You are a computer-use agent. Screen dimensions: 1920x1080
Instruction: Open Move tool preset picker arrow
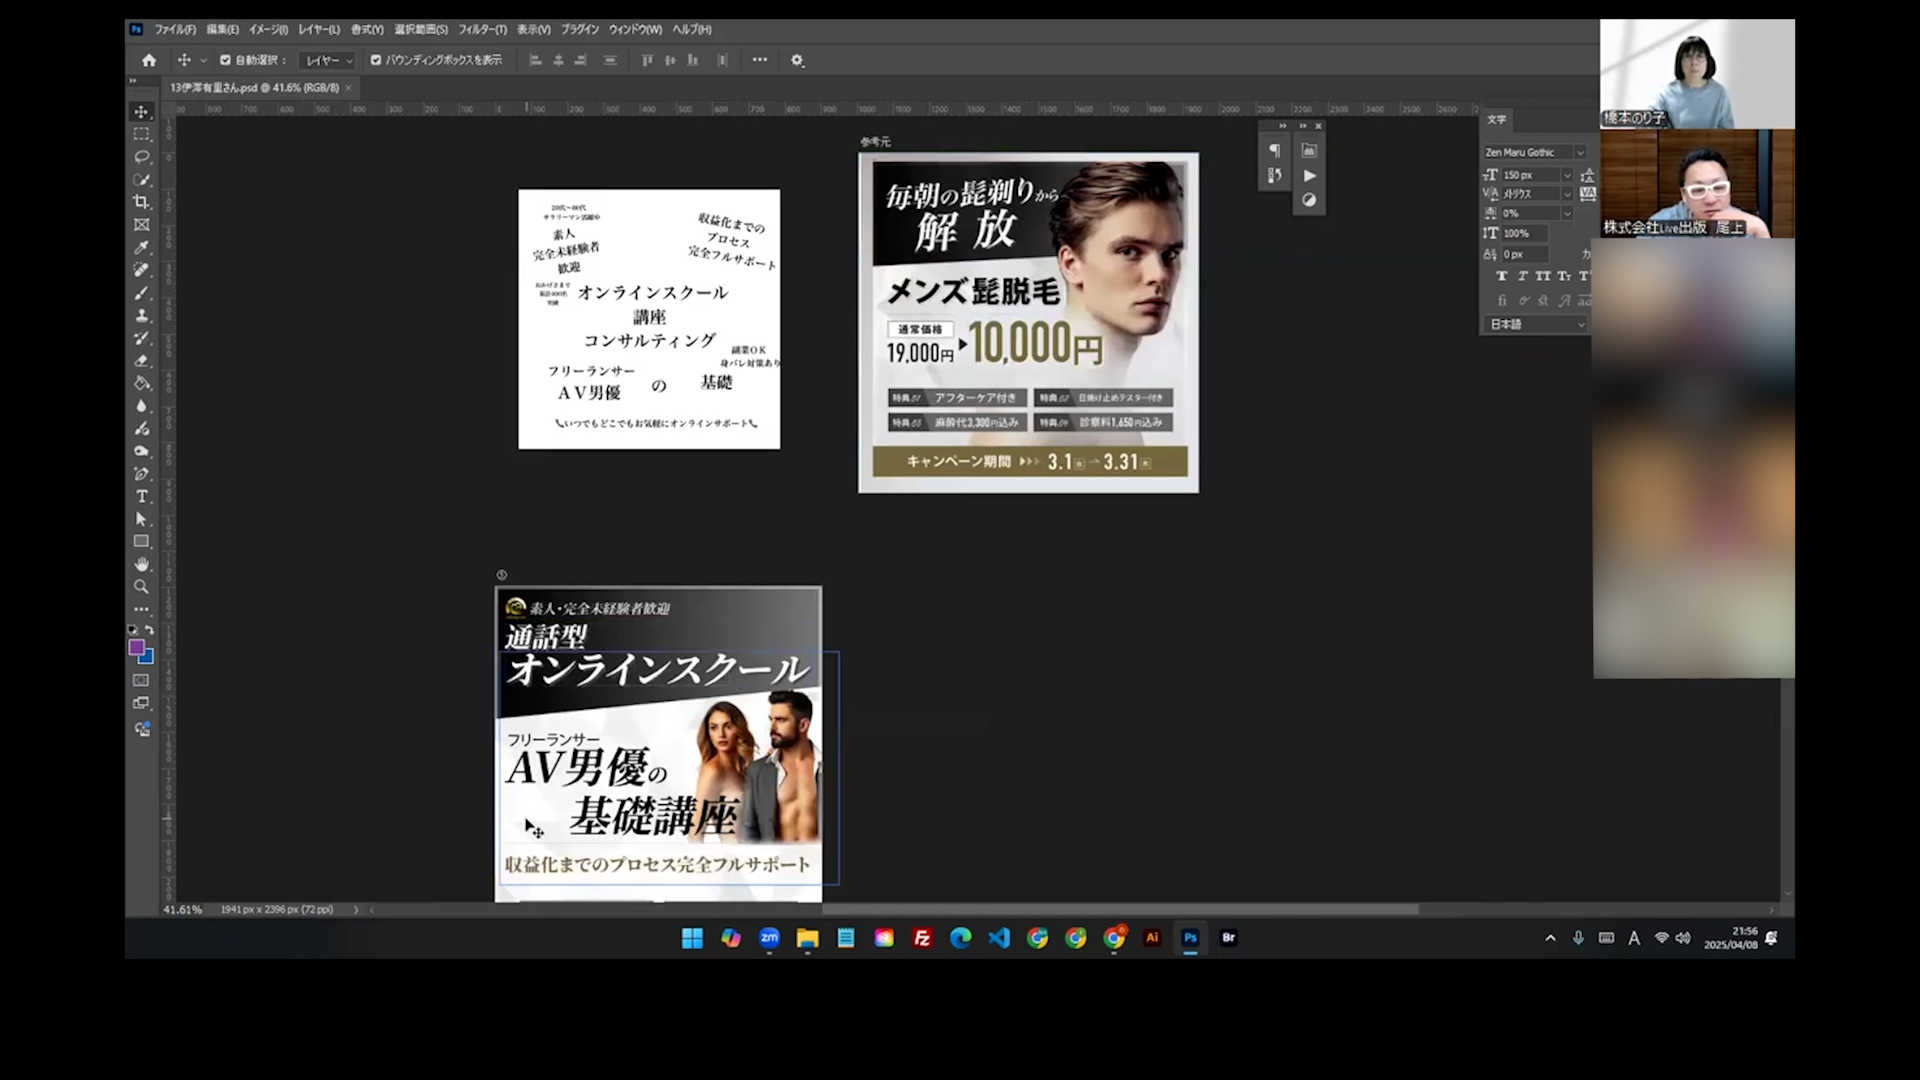(203, 60)
